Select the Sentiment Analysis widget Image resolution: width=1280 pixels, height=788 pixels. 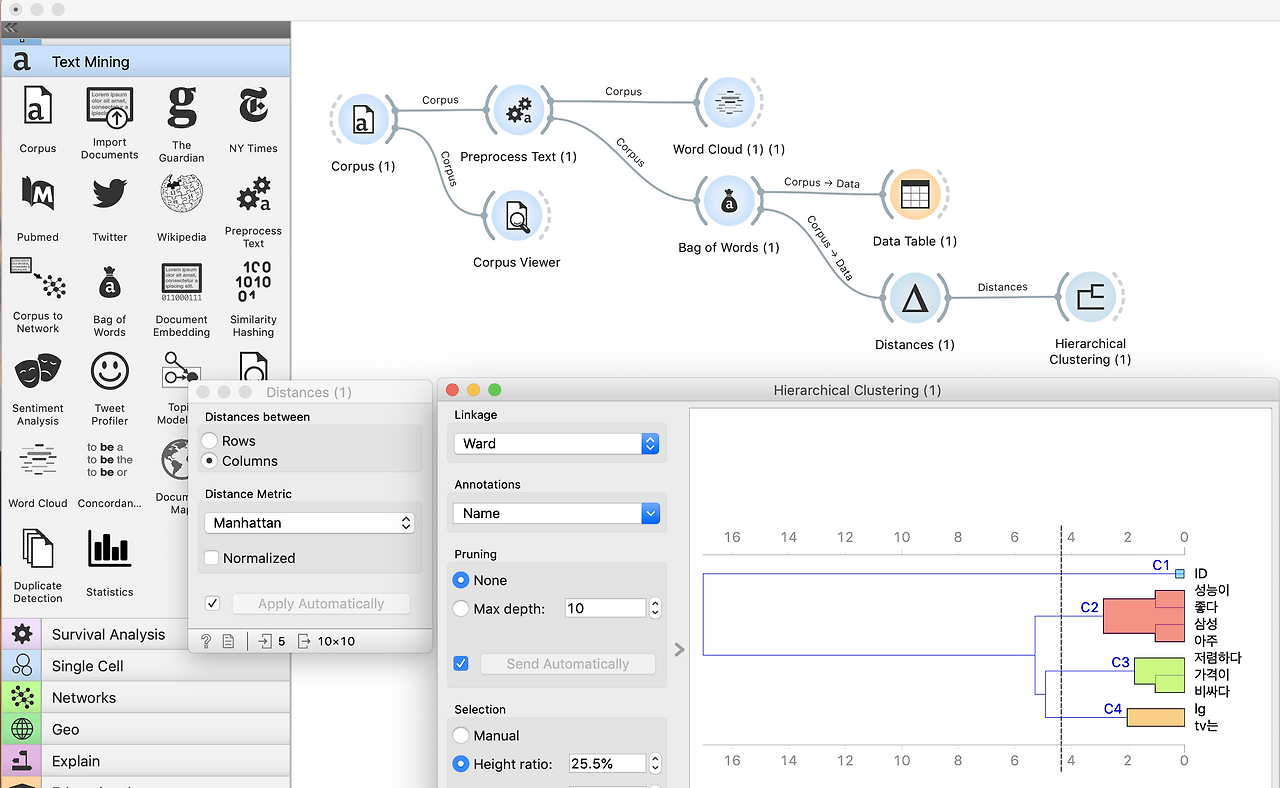38,389
